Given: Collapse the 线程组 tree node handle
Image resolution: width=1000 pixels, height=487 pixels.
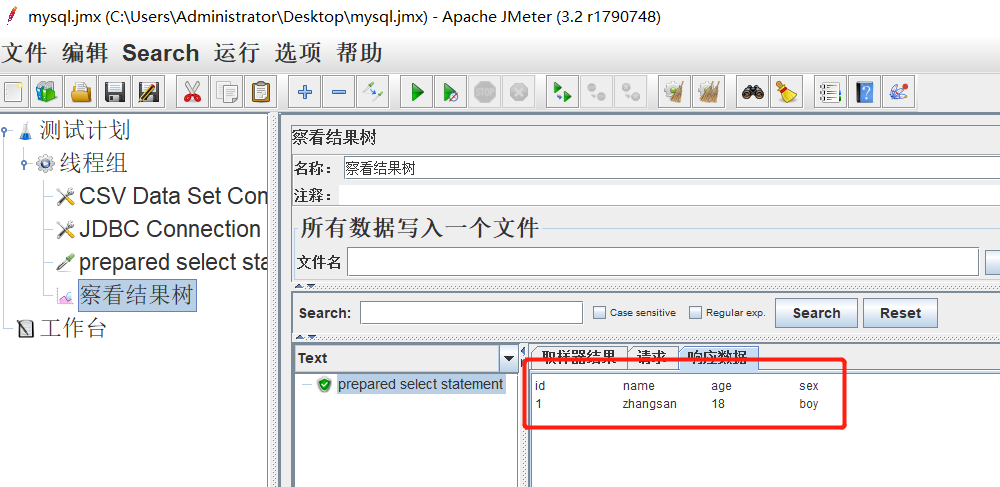Looking at the screenshot, I should click(24, 164).
